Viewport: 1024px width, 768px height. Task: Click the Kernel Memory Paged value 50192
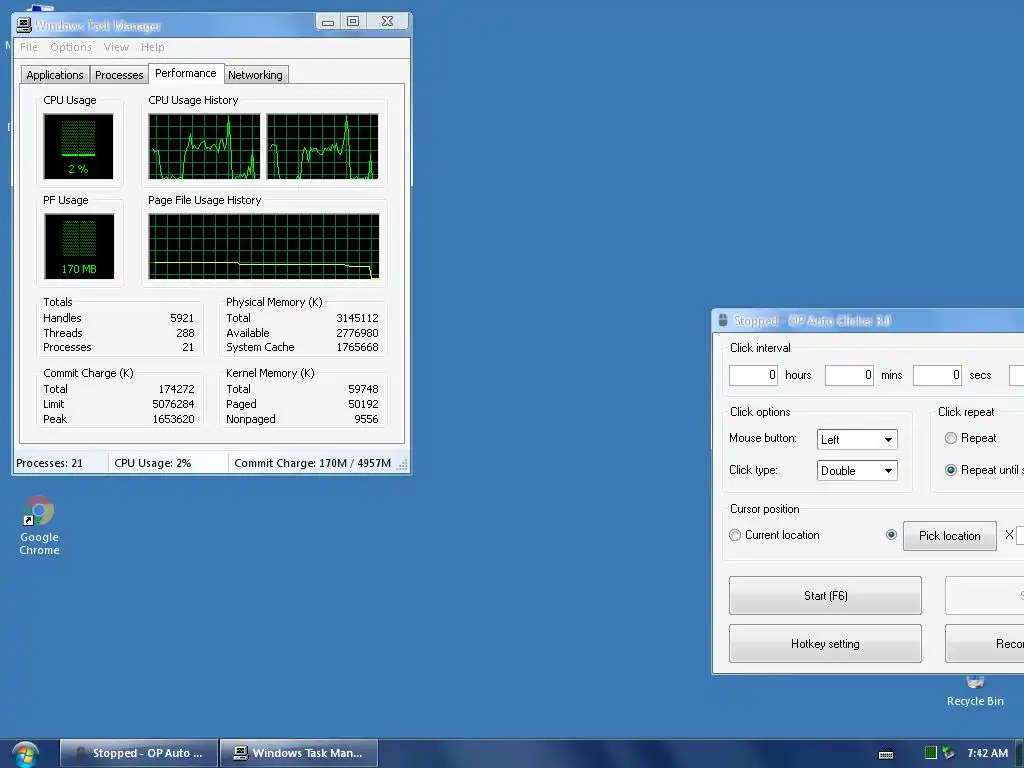click(x=363, y=404)
